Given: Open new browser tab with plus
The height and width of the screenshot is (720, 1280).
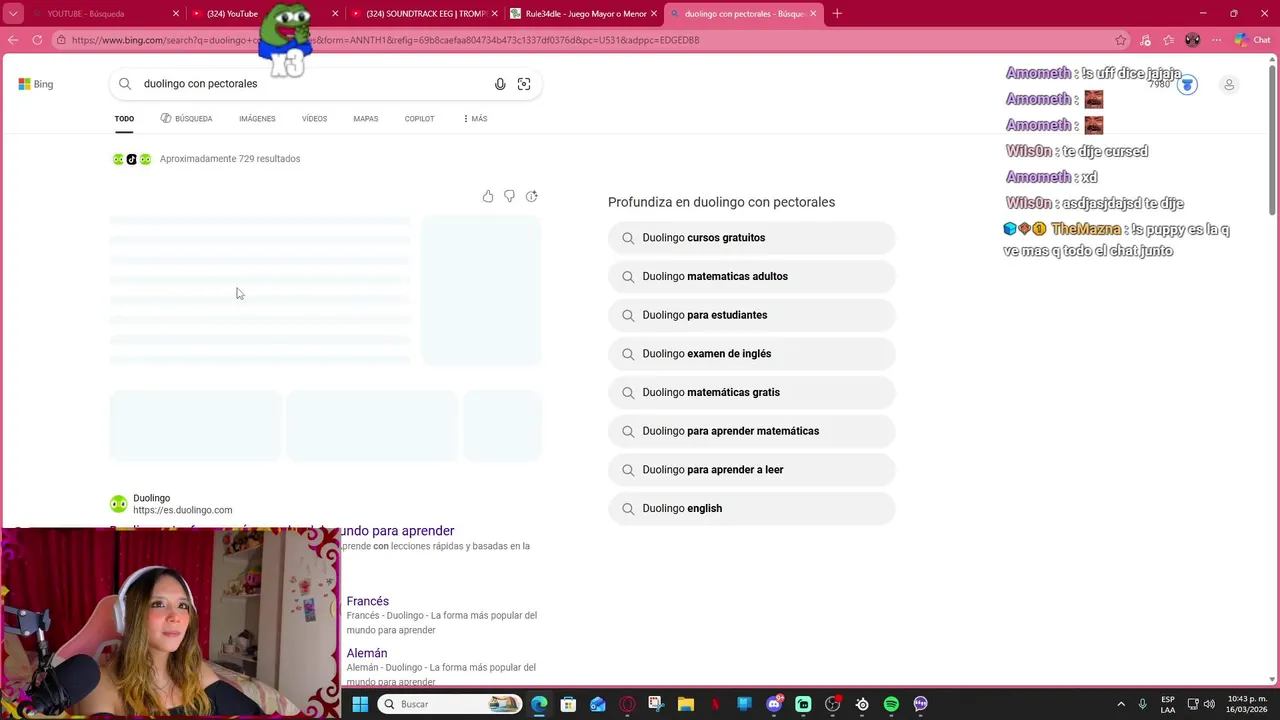Looking at the screenshot, I should 837,14.
